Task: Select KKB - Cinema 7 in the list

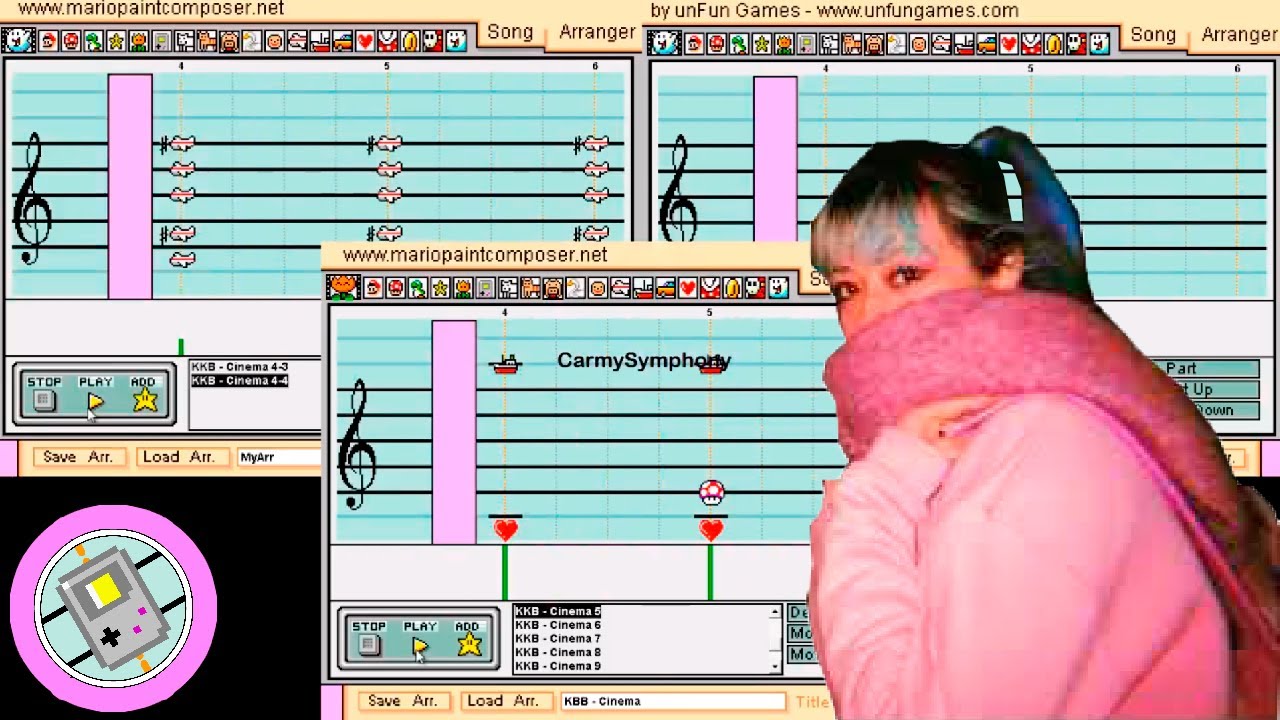Action: point(558,638)
